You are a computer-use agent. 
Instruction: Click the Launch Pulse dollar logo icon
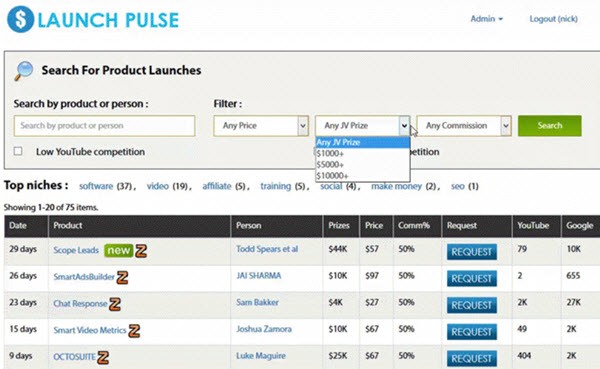pos(20,20)
